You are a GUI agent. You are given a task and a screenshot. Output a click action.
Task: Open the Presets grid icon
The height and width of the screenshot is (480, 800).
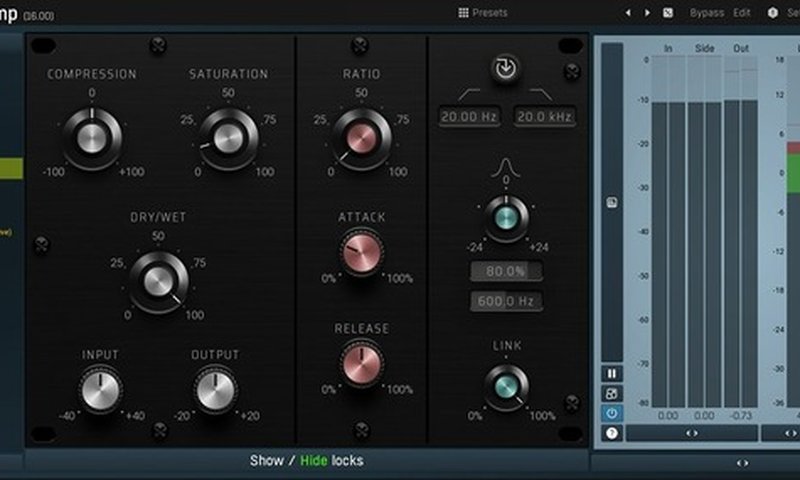coord(463,13)
